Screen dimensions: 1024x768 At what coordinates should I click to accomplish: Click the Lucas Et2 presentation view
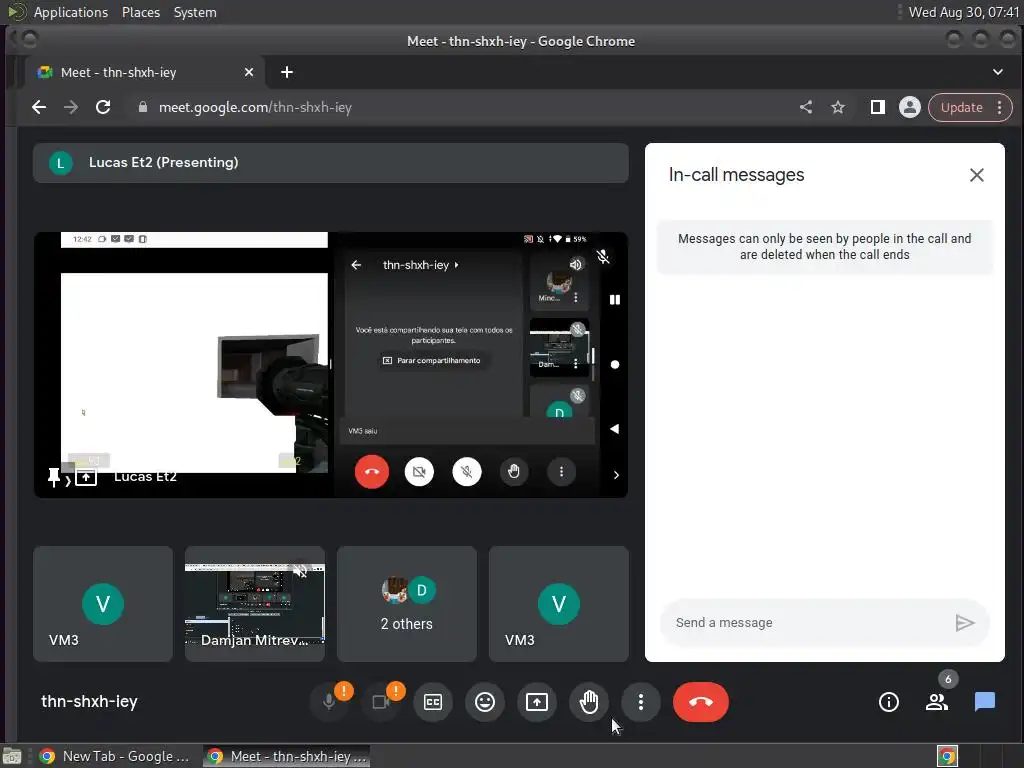(331, 364)
